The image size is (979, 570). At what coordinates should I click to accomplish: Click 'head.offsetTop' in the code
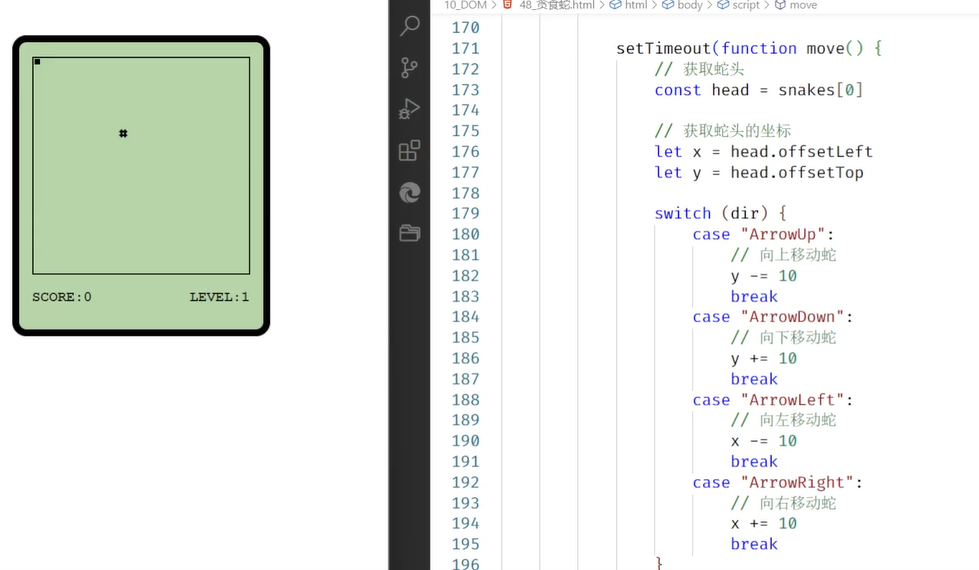[x=797, y=172]
